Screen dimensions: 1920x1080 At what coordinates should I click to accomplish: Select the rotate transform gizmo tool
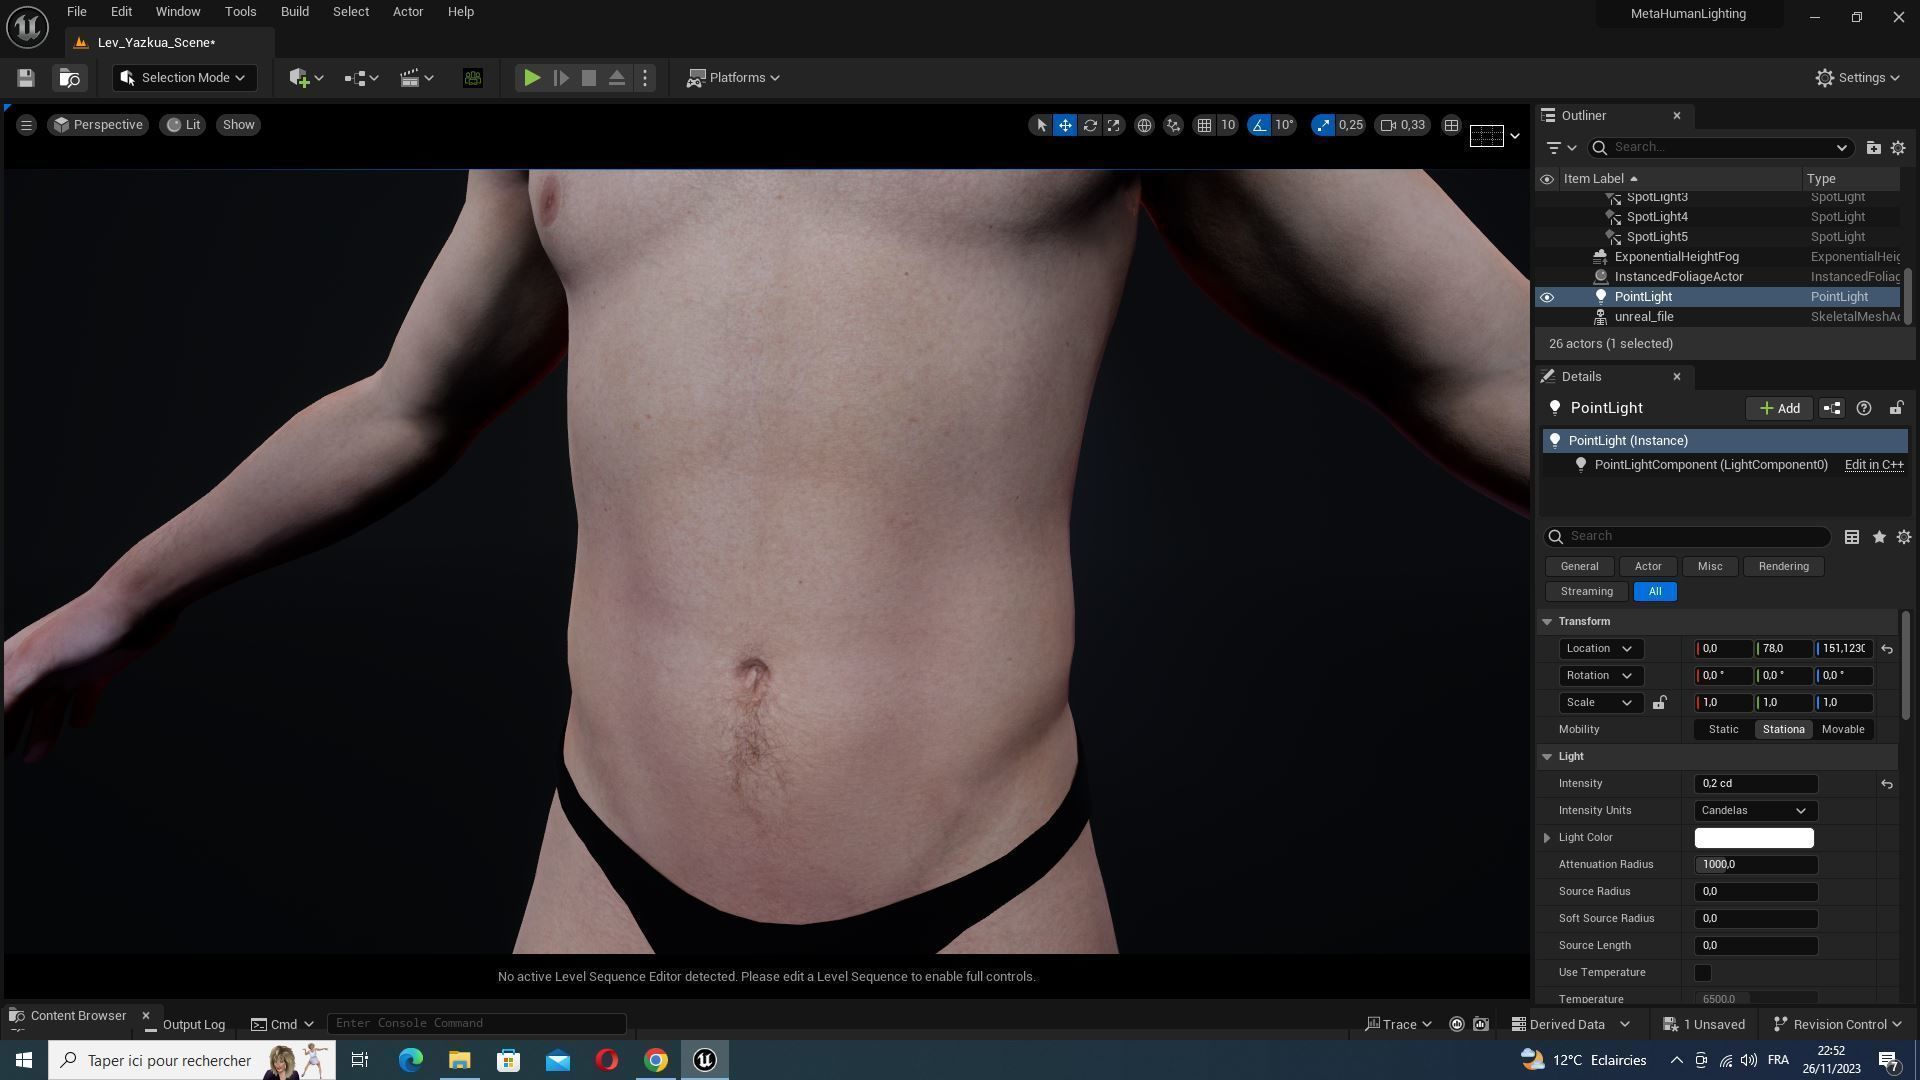[x=1090, y=125]
